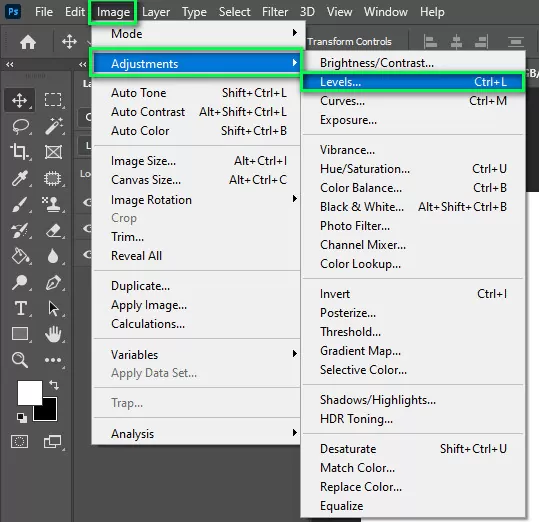Choose Equalize adjustment
Screen dimensions: 539x522
click(413, 506)
